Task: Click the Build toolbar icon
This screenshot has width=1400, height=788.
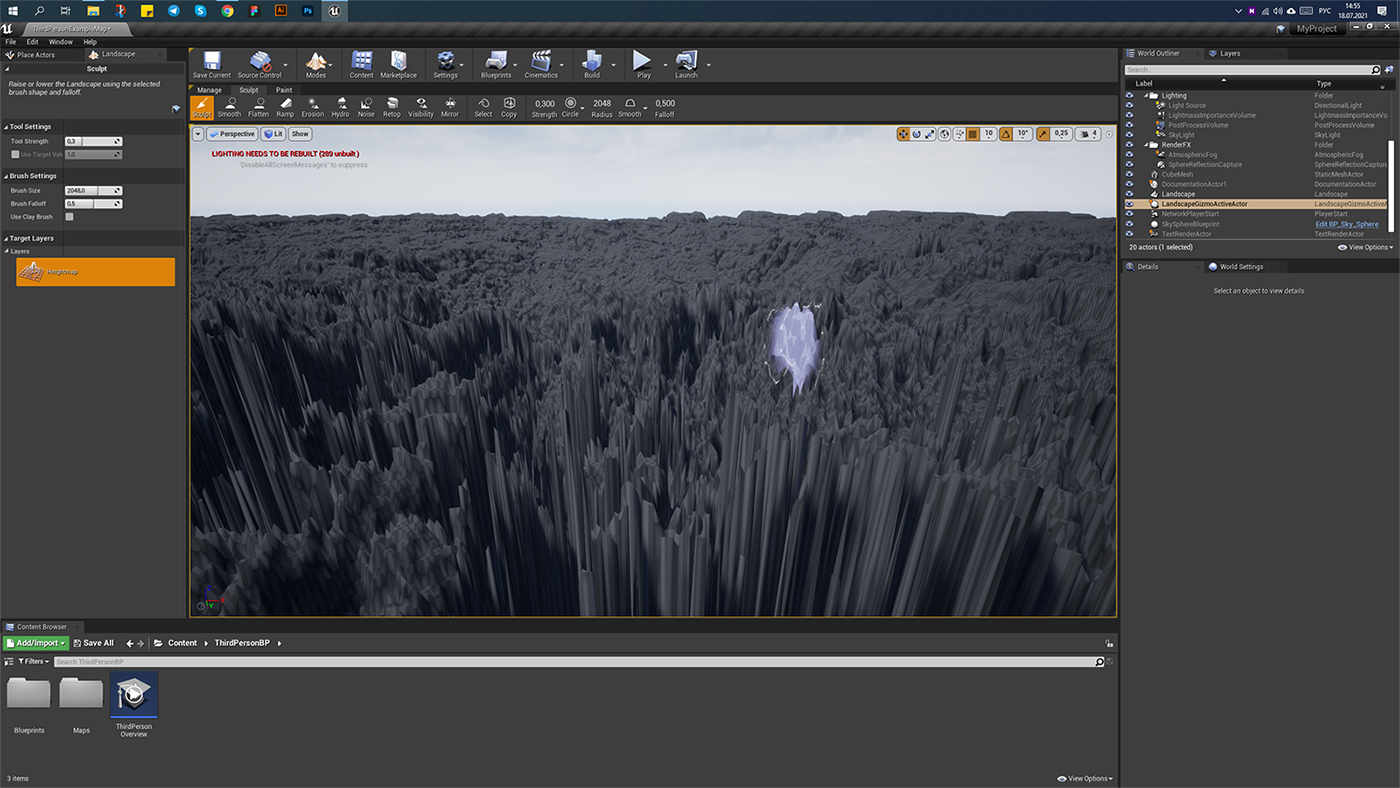Action: point(592,65)
